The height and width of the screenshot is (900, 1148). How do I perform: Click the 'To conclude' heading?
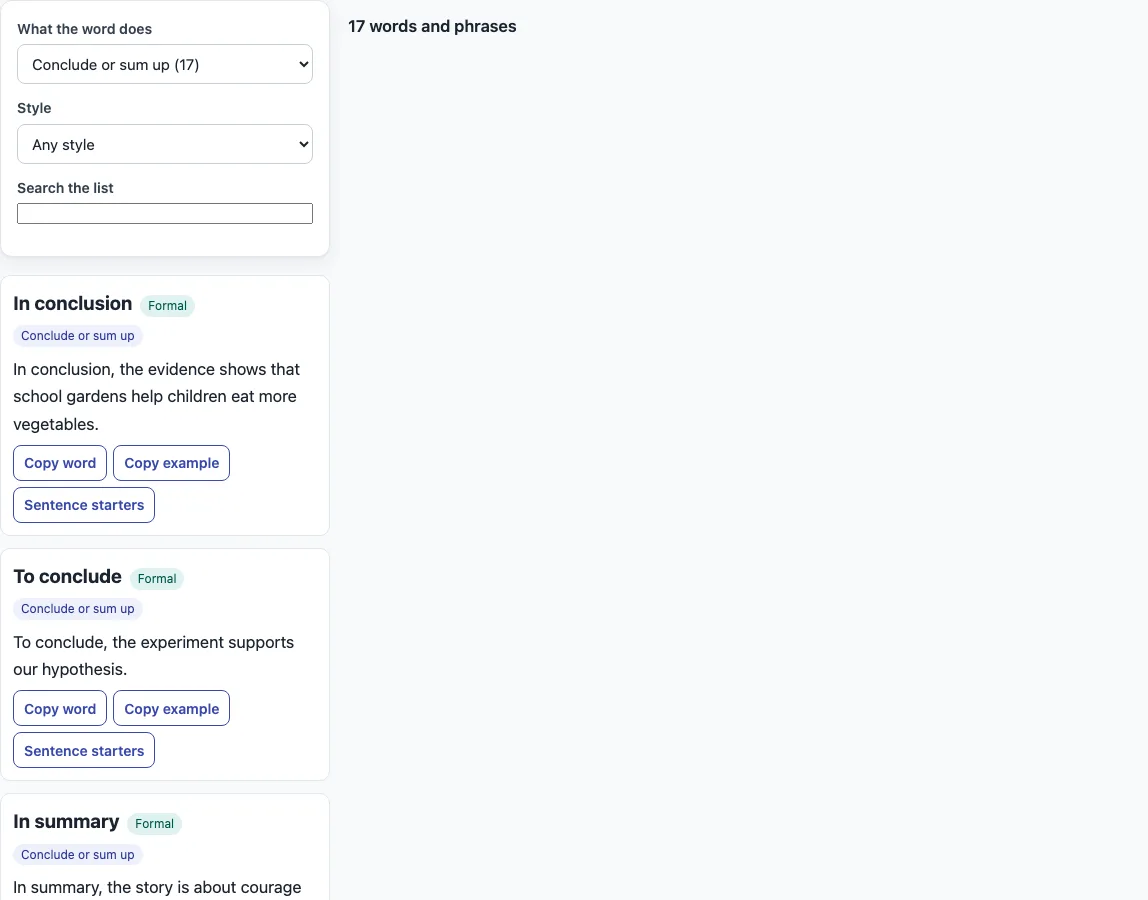(67, 577)
